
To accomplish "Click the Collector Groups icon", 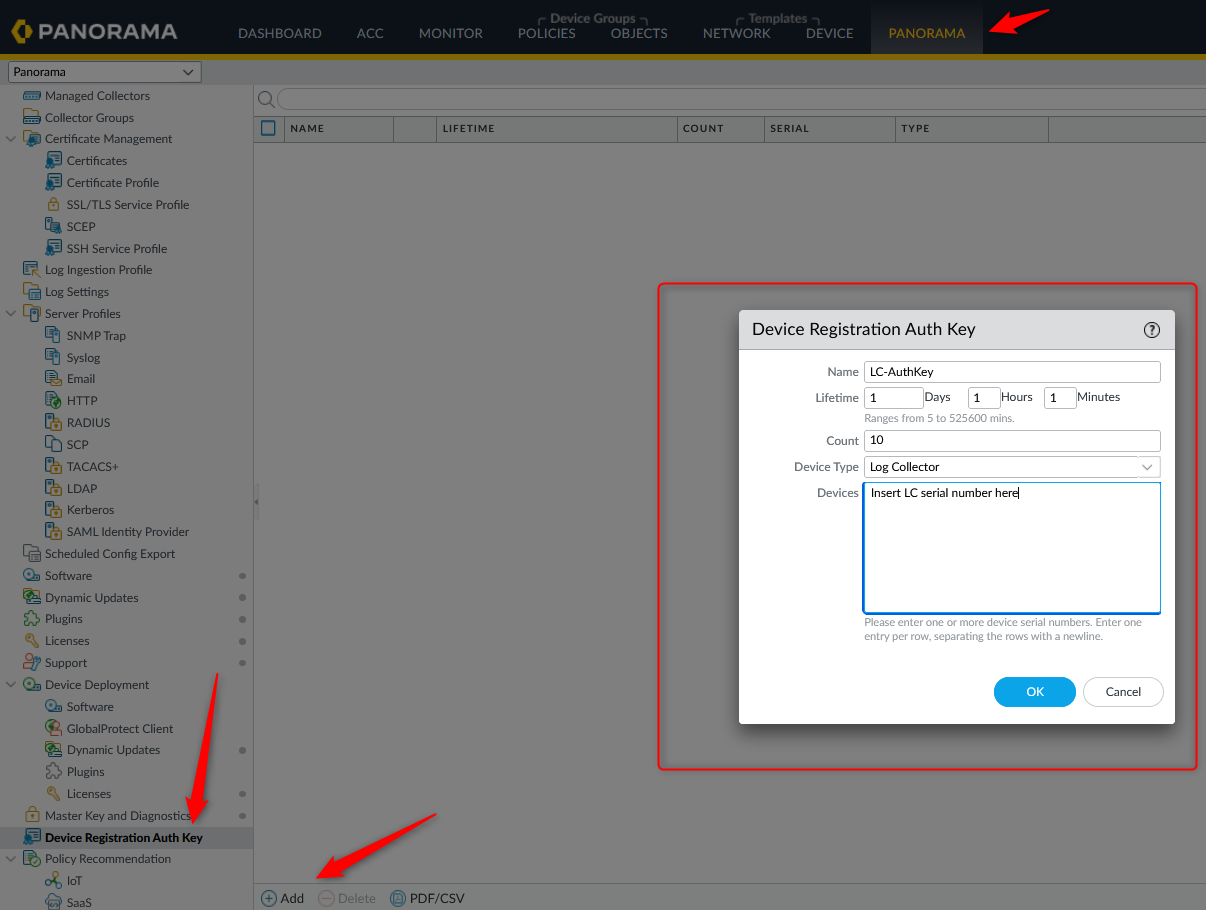I will click(32, 118).
